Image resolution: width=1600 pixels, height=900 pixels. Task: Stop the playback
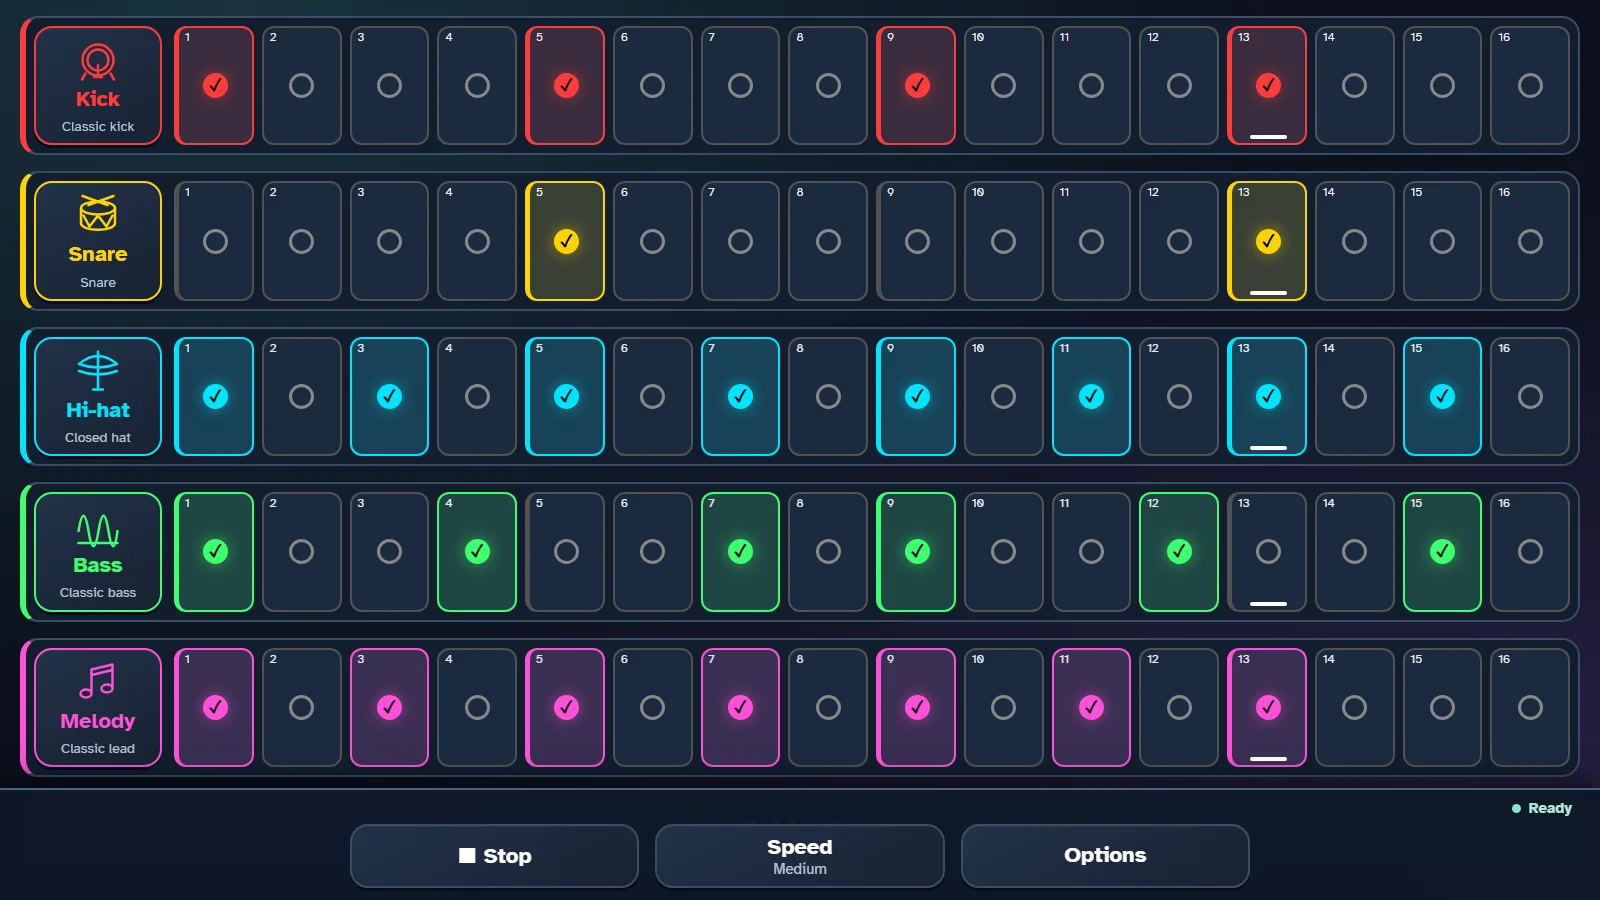(494, 856)
